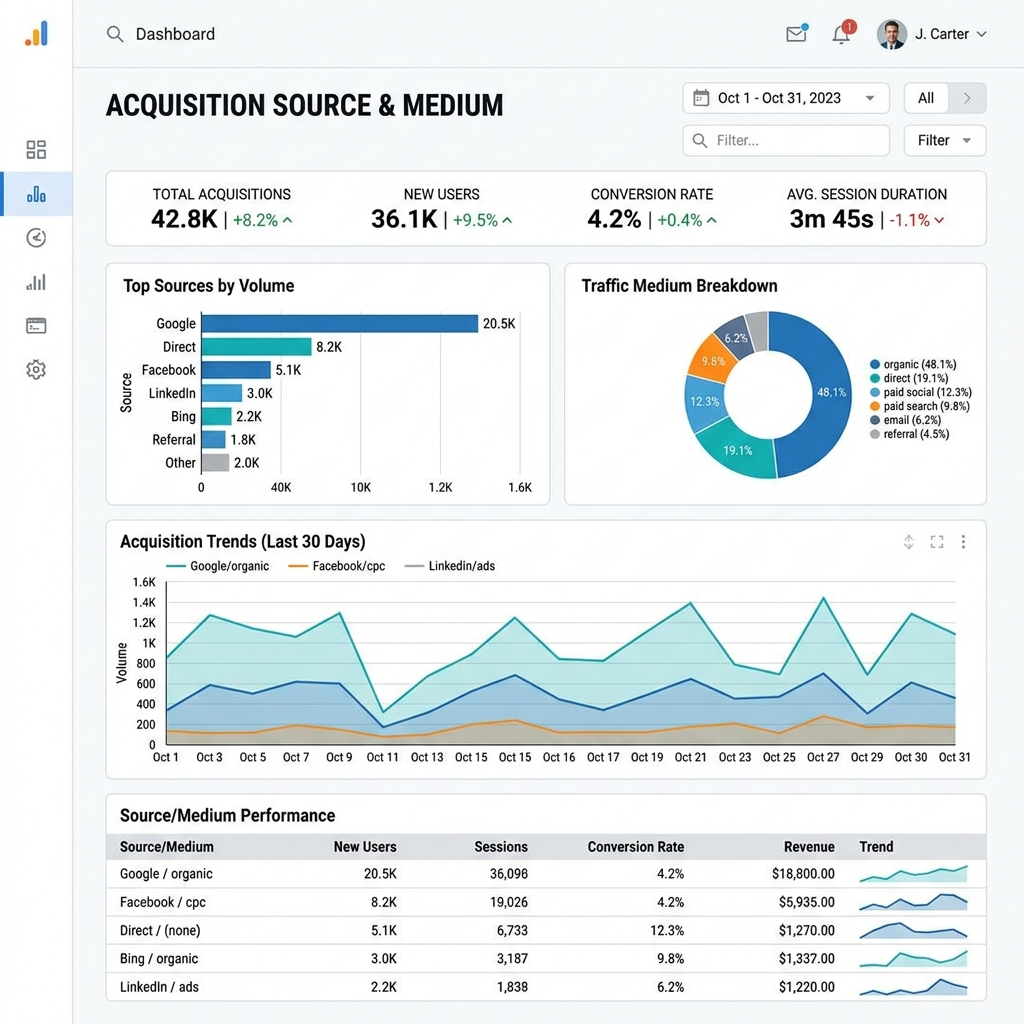Click the Dashboard title in top bar
This screenshot has width=1024, height=1024.
(x=175, y=34)
